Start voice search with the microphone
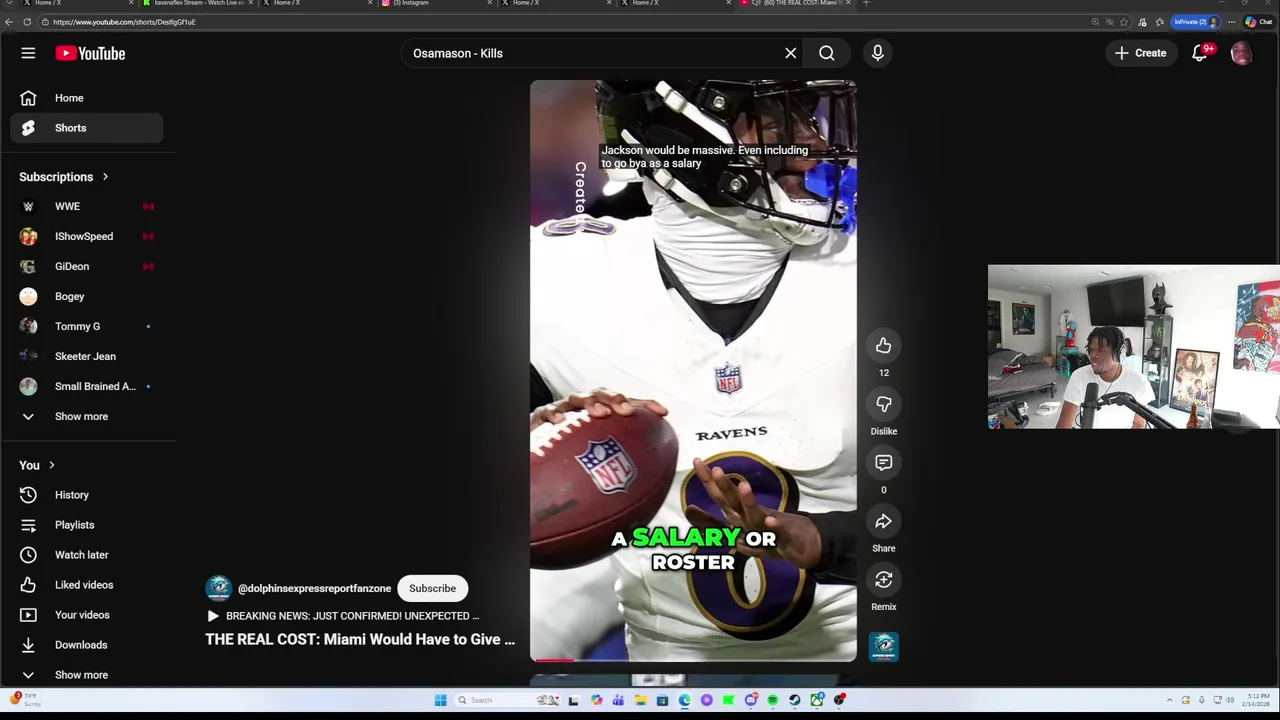The image size is (1280, 720). (877, 53)
